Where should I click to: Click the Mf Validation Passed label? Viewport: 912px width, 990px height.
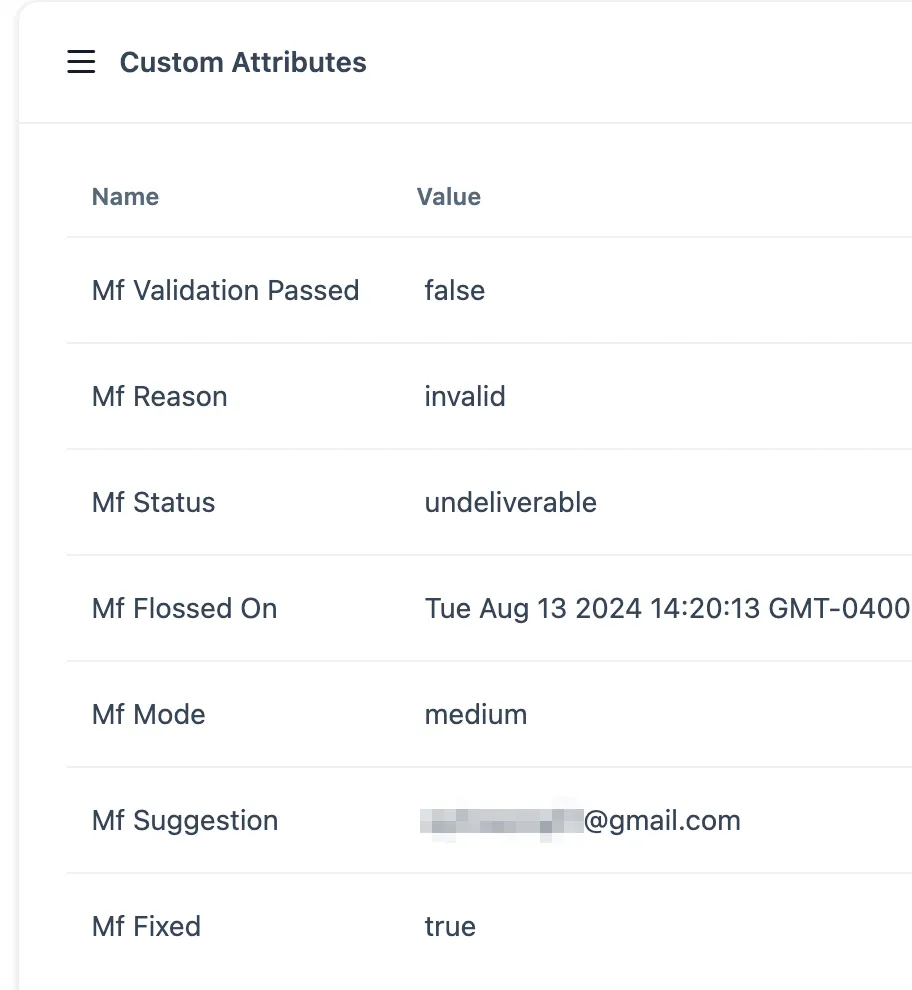225,291
